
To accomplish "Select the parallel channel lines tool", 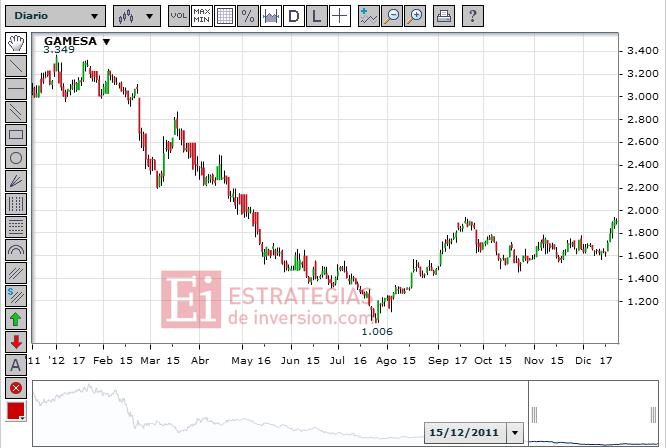I will point(16,112).
